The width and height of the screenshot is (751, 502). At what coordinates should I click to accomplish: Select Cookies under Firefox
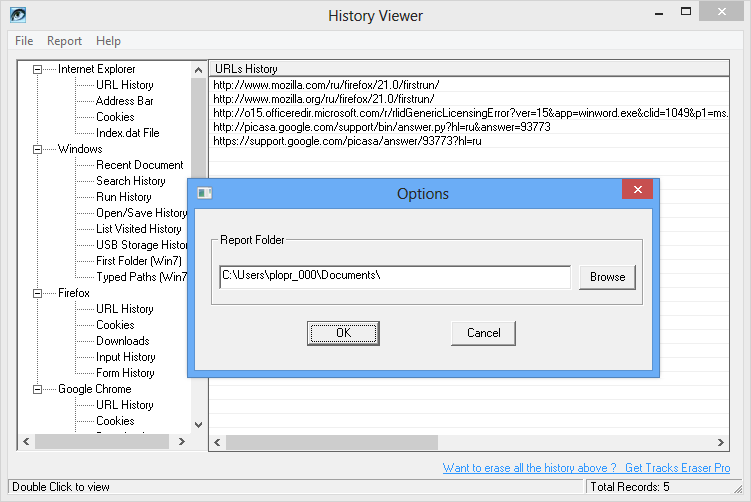[x=115, y=325]
